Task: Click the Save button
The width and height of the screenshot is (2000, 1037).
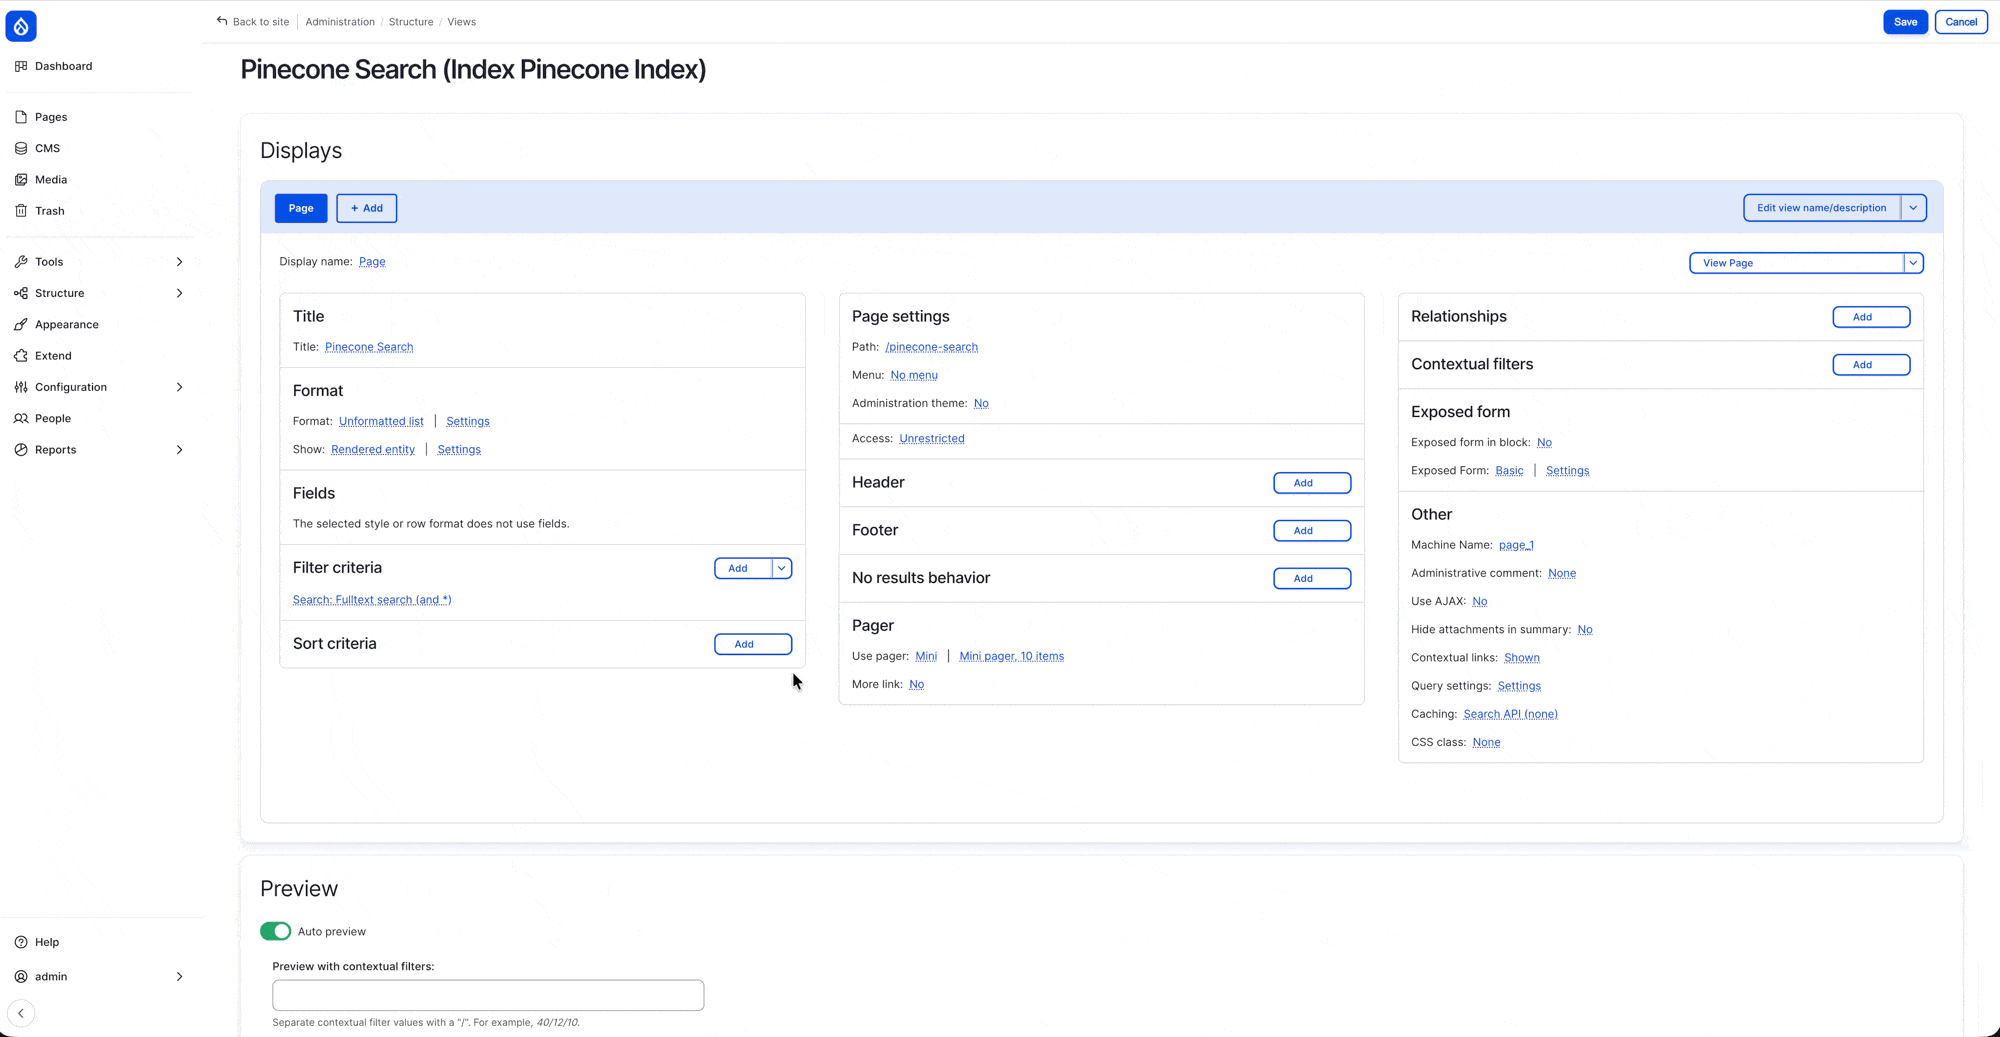Action: click(x=1905, y=22)
